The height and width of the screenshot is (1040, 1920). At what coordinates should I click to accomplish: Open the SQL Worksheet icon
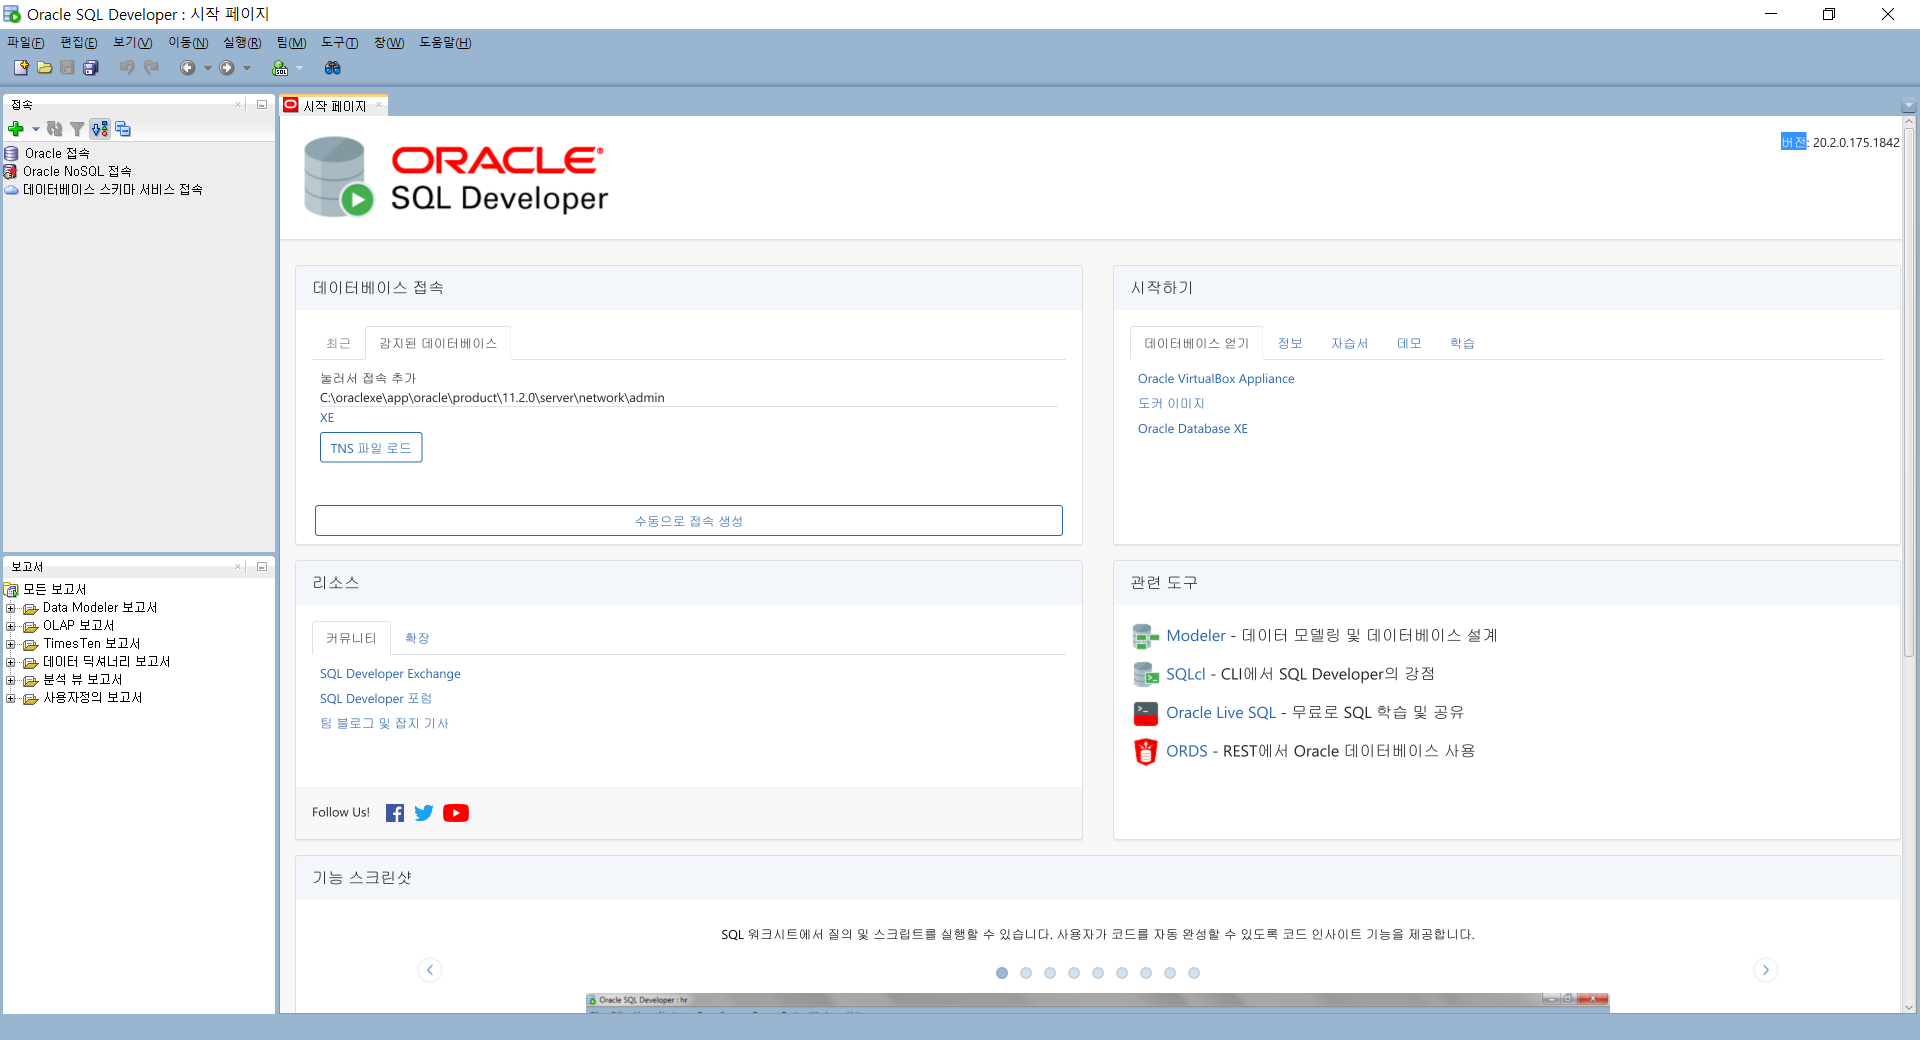(x=280, y=68)
